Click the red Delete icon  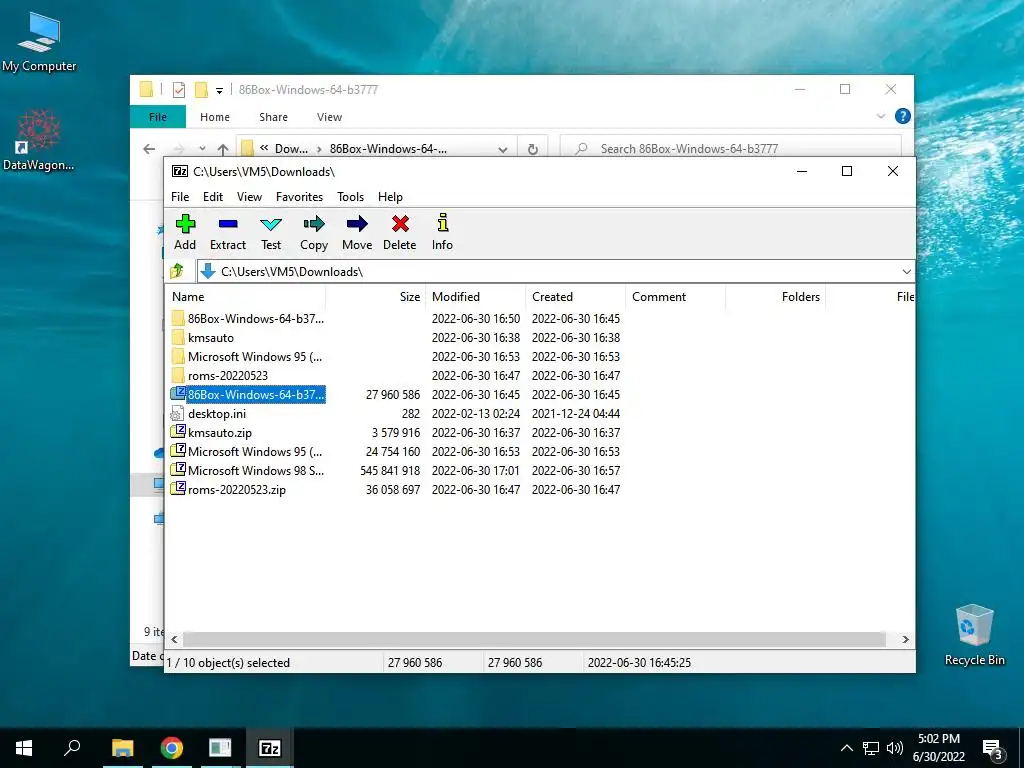coord(400,232)
